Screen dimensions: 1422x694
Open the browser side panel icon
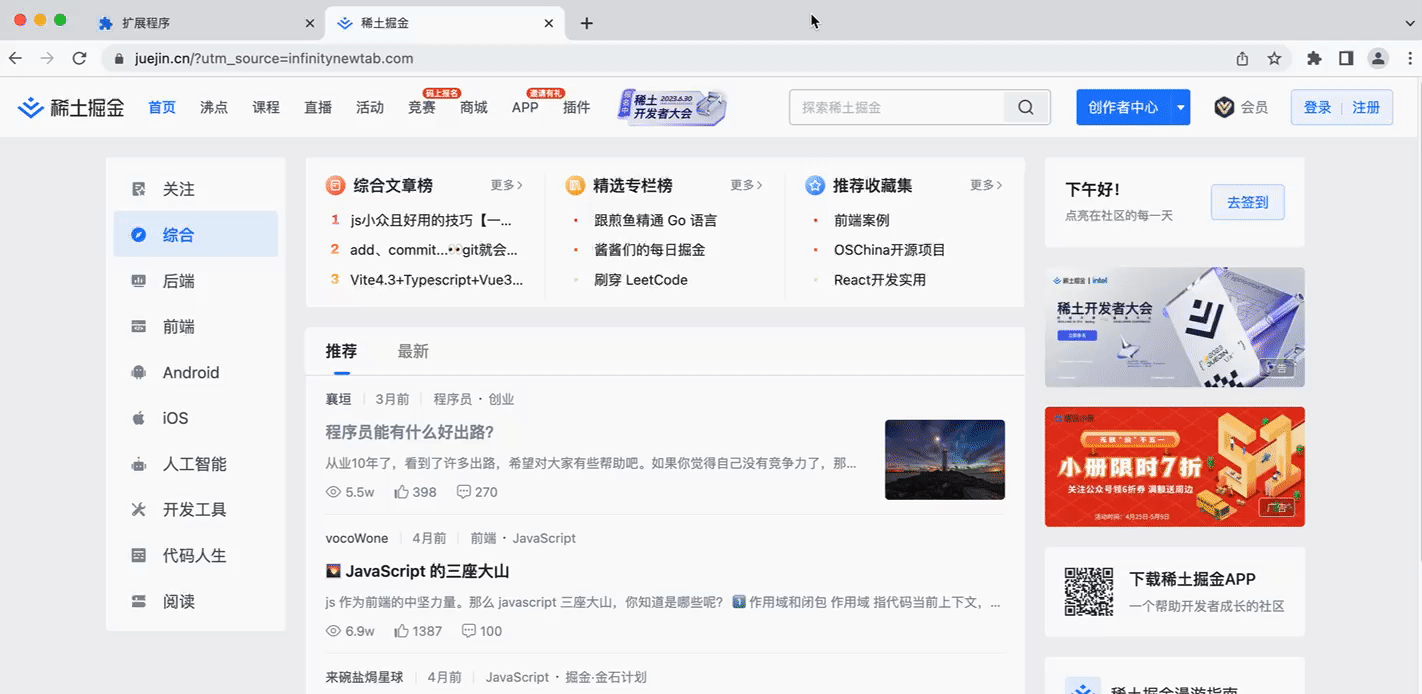click(1346, 58)
